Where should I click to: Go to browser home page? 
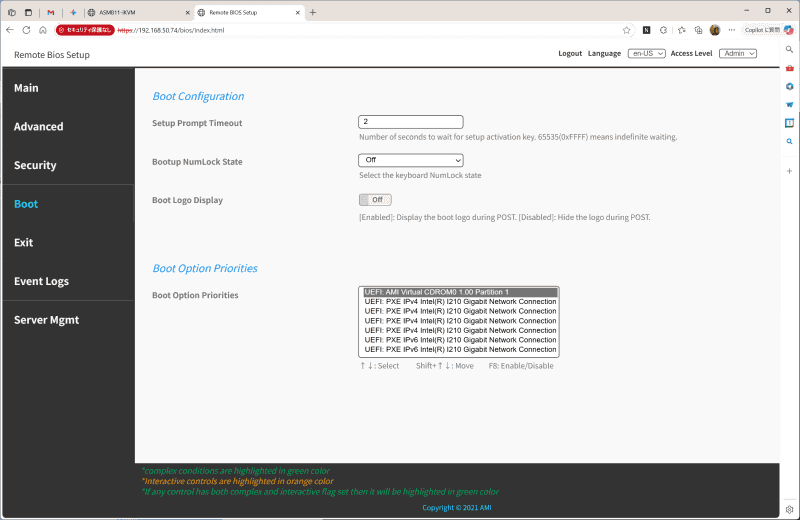coord(43,30)
